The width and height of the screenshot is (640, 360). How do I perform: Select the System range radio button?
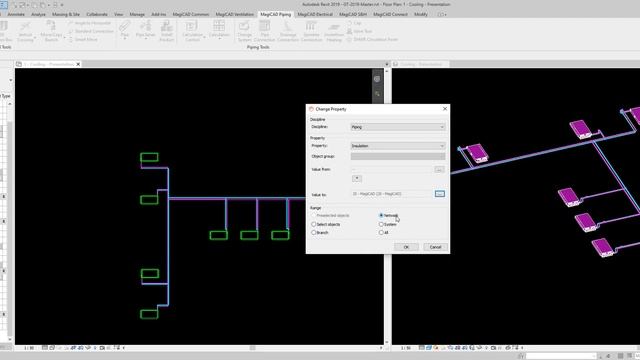pyautogui.click(x=381, y=224)
